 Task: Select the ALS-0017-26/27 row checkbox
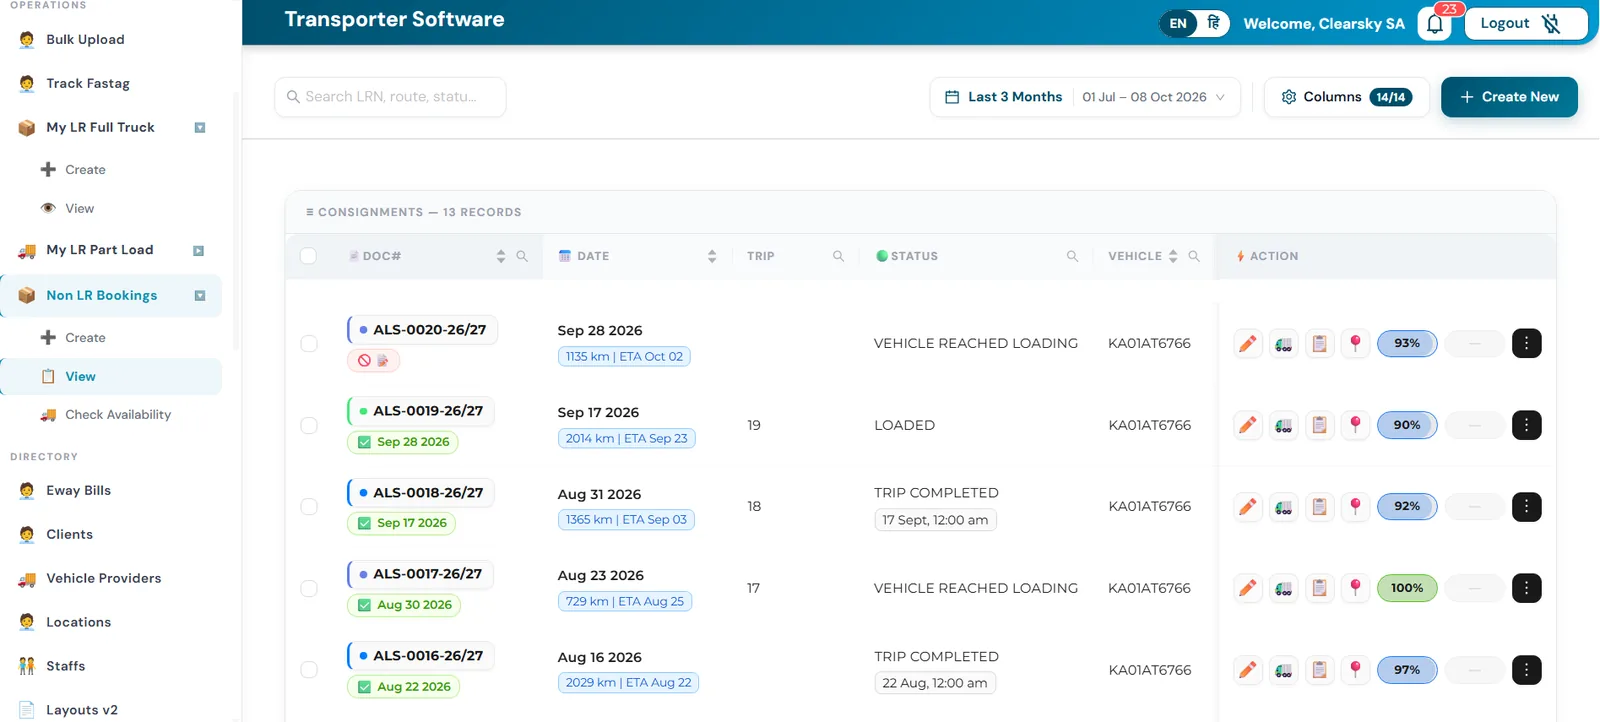(x=309, y=588)
